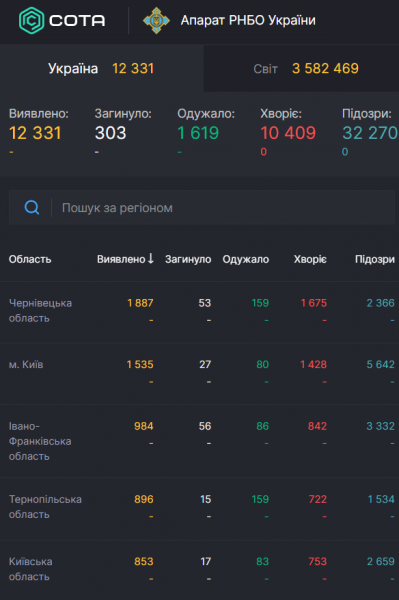The width and height of the screenshot is (399, 600).
Task: Click Чернівецька active cases 1 675
Action: pyautogui.click(x=314, y=303)
